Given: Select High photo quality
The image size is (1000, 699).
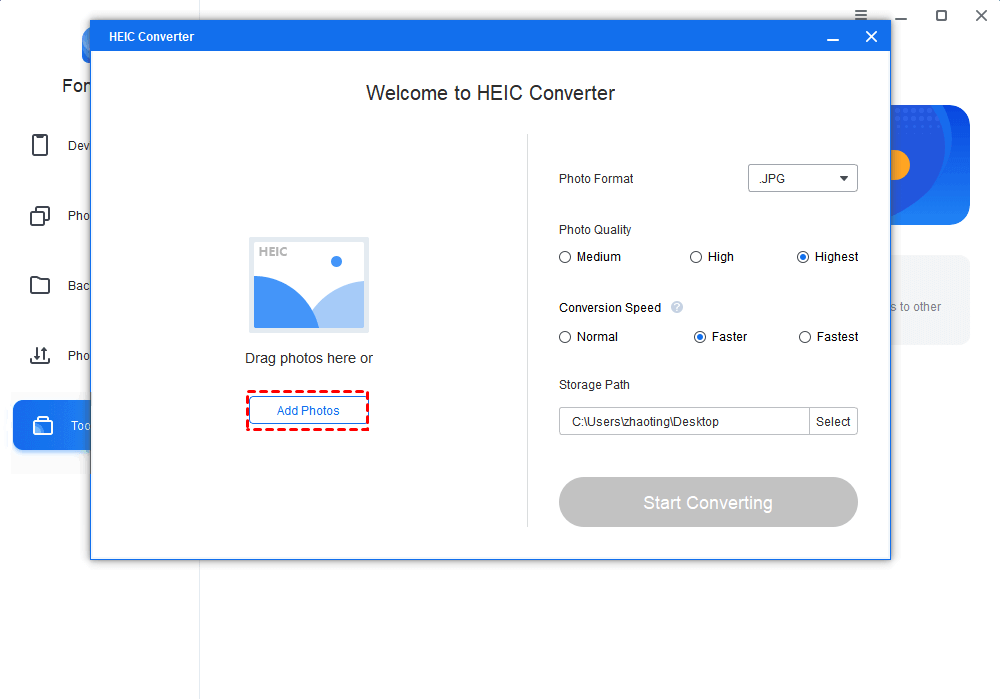Looking at the screenshot, I should click(x=696, y=257).
